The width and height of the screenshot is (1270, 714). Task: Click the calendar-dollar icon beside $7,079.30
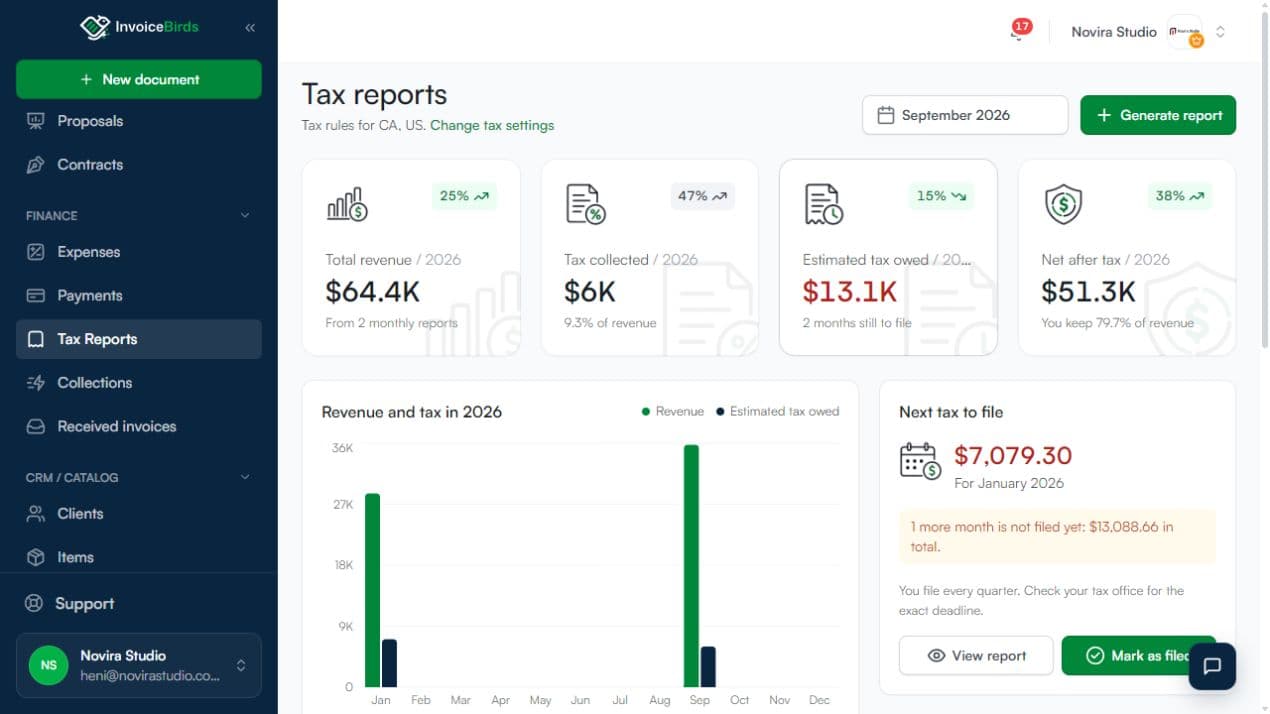pyautogui.click(x=920, y=461)
